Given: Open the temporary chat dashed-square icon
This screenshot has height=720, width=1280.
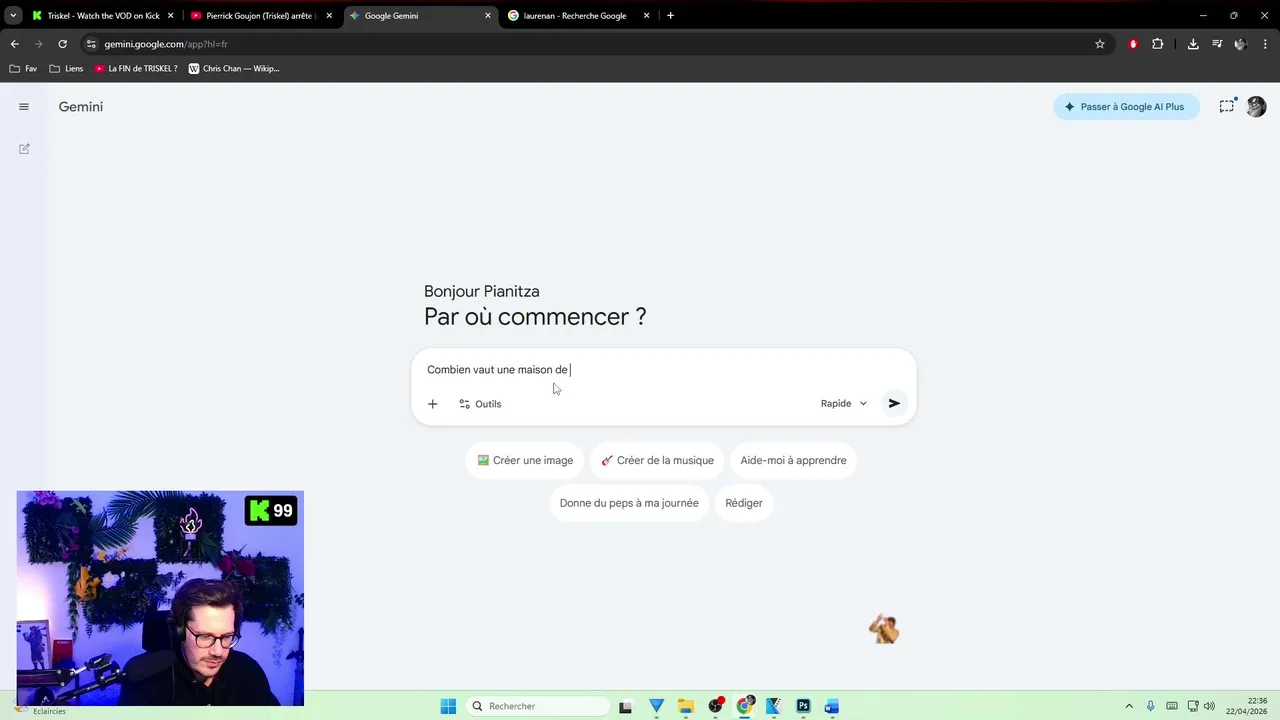Looking at the screenshot, I should [1227, 107].
